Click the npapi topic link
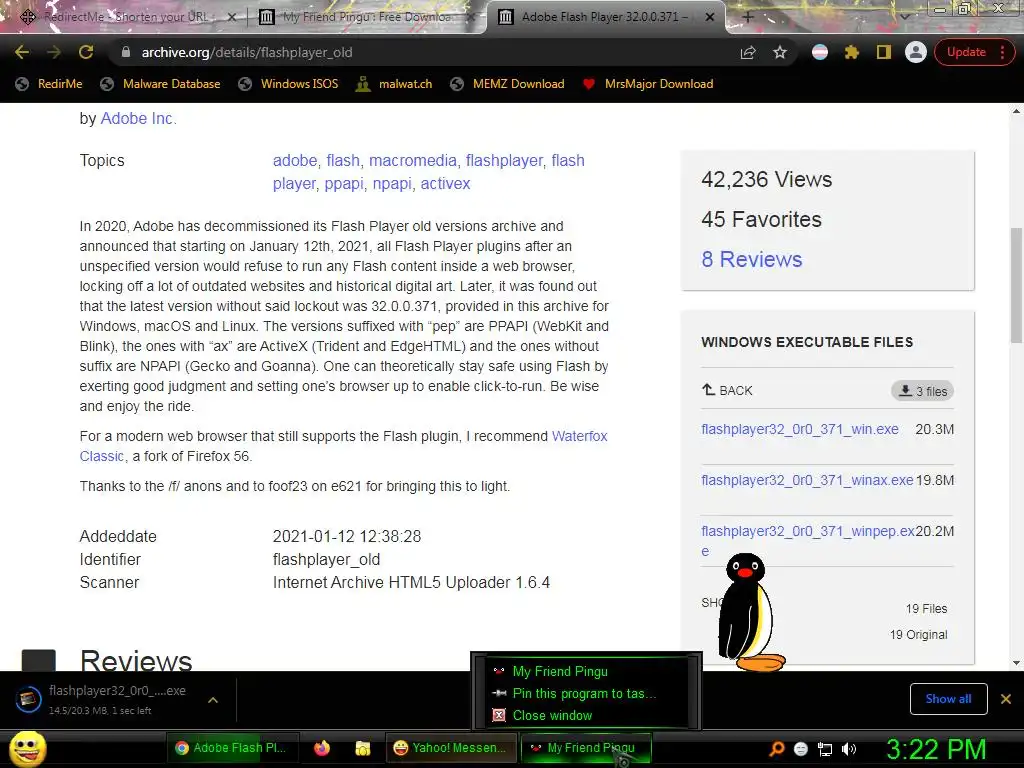 tap(392, 184)
